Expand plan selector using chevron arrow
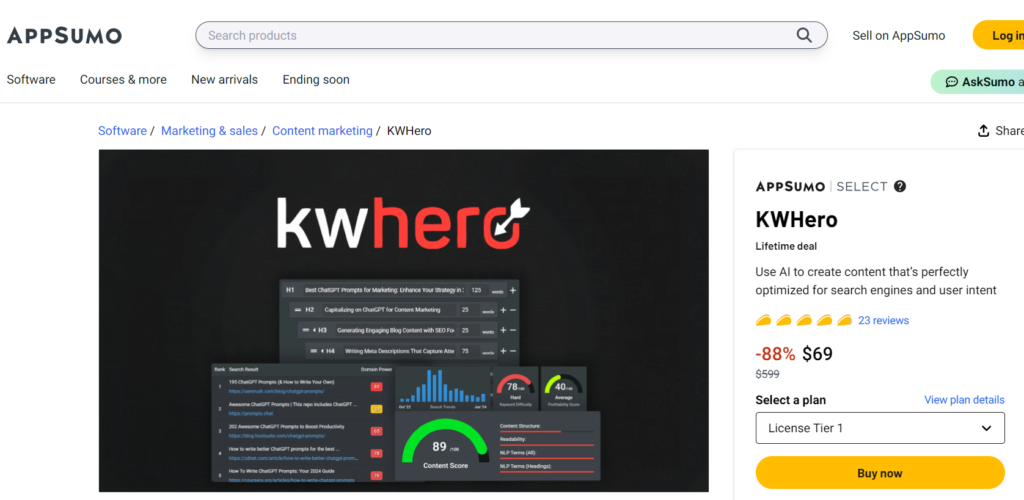The image size is (1024, 500). point(986,428)
